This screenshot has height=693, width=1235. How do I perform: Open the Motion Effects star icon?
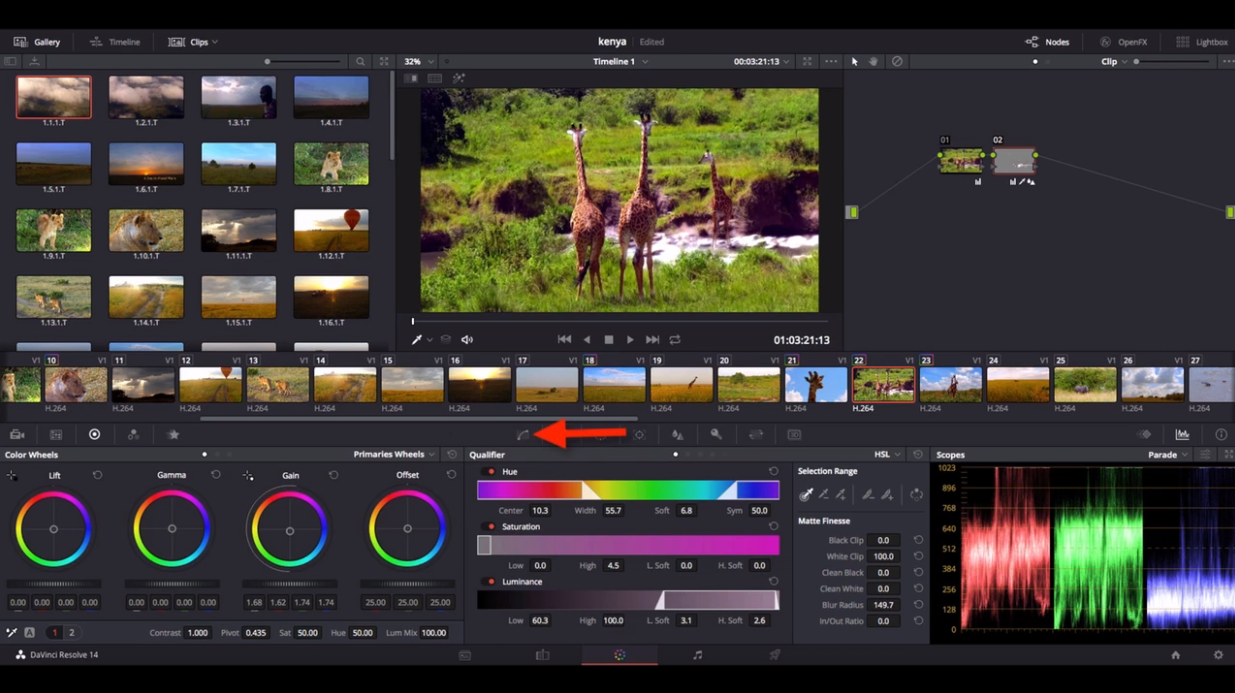click(173, 435)
